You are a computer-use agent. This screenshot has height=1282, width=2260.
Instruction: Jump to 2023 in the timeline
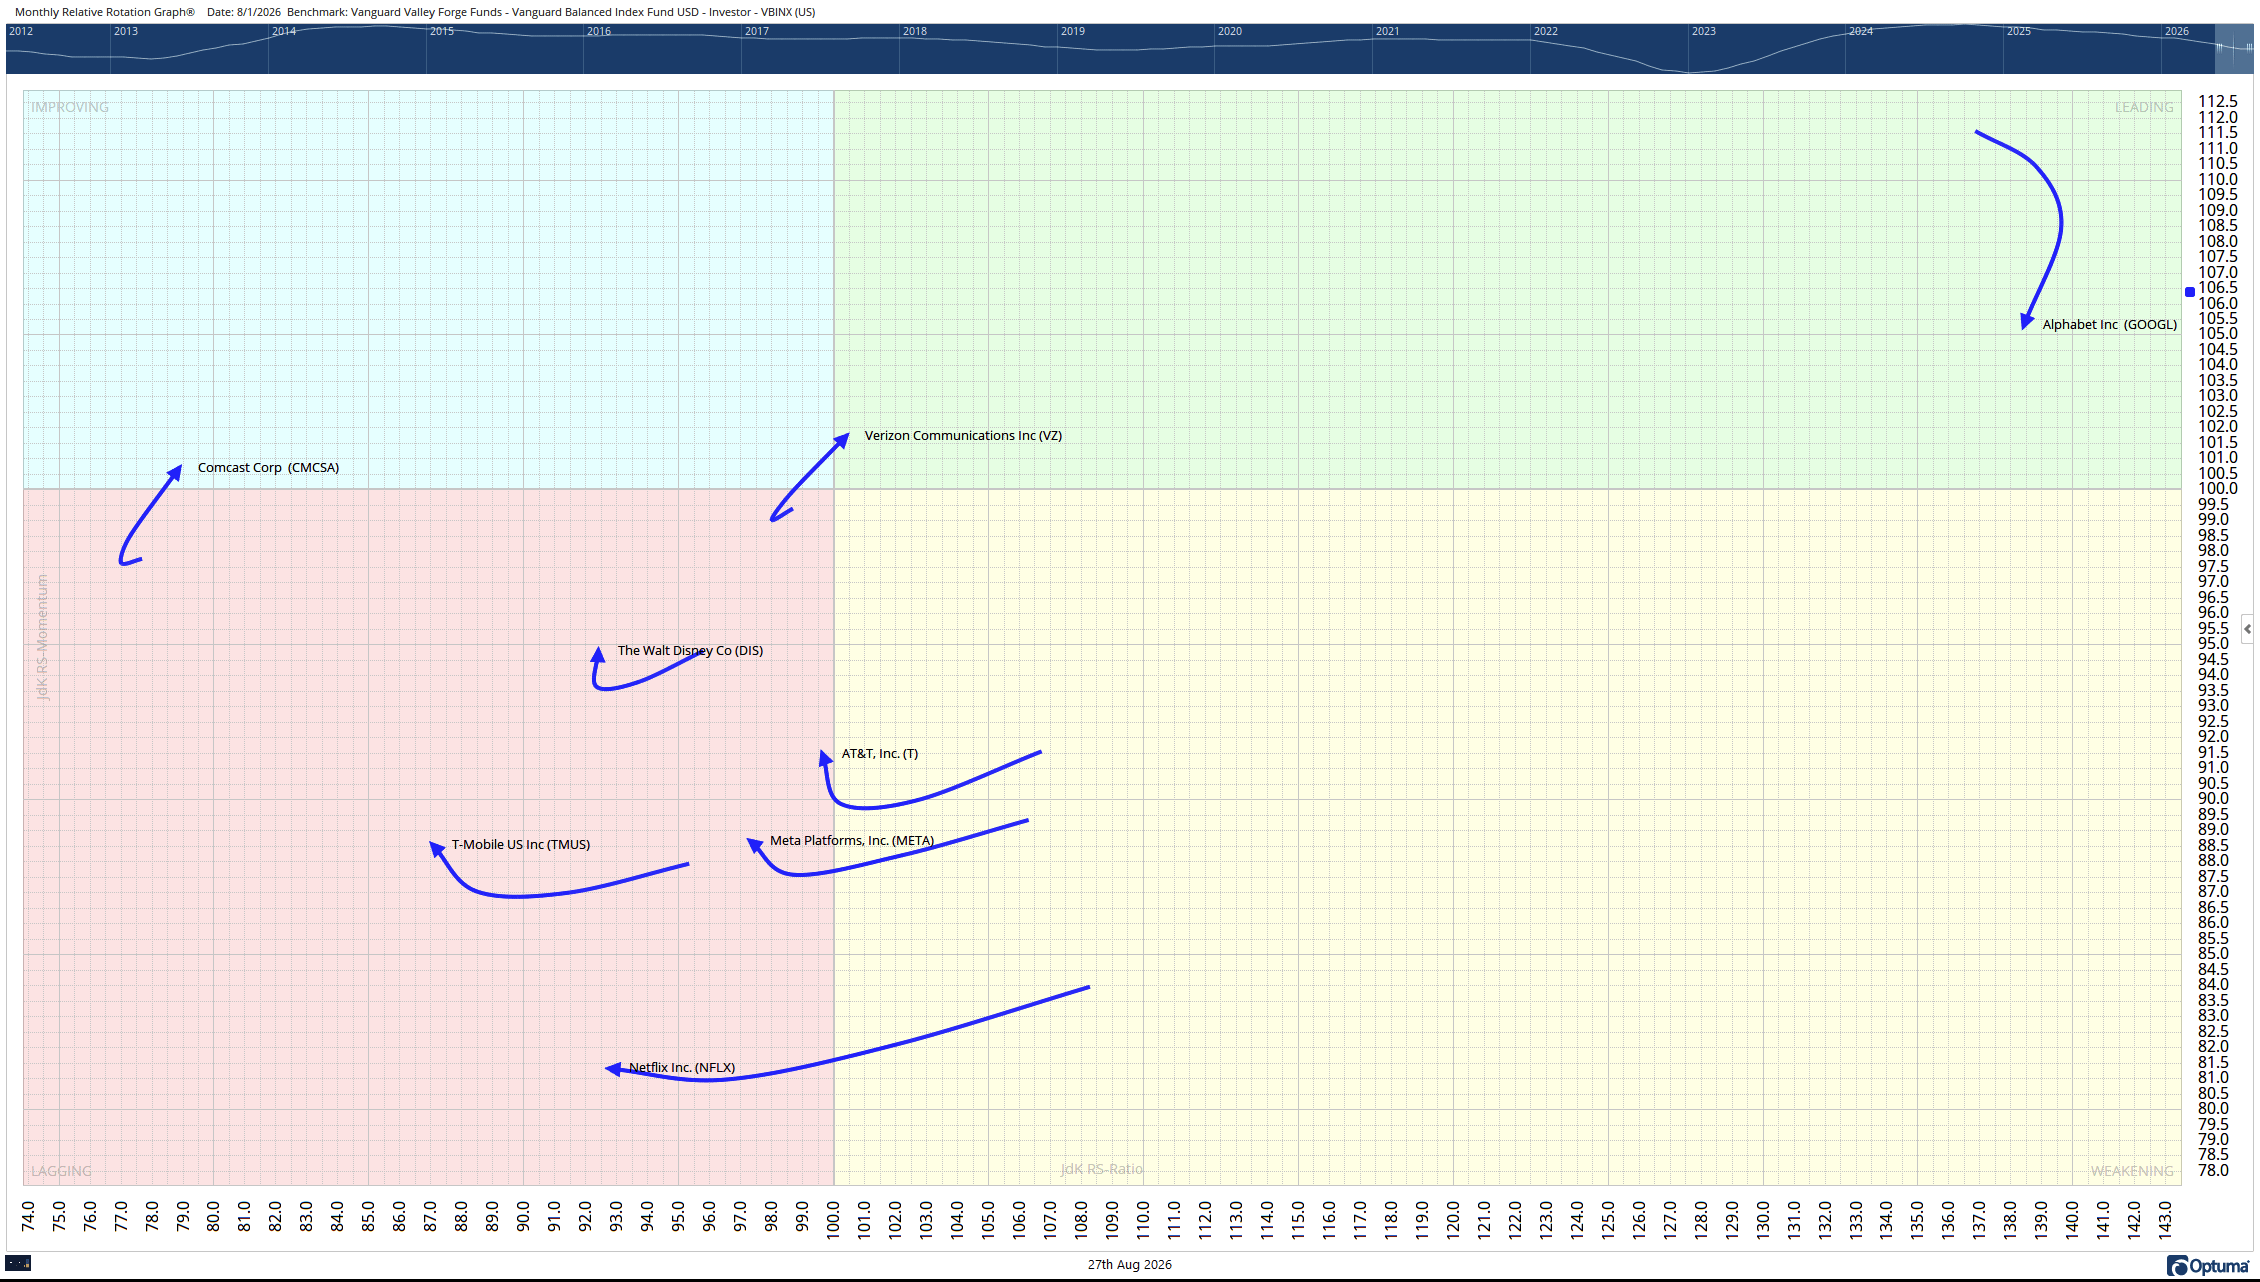(1704, 31)
